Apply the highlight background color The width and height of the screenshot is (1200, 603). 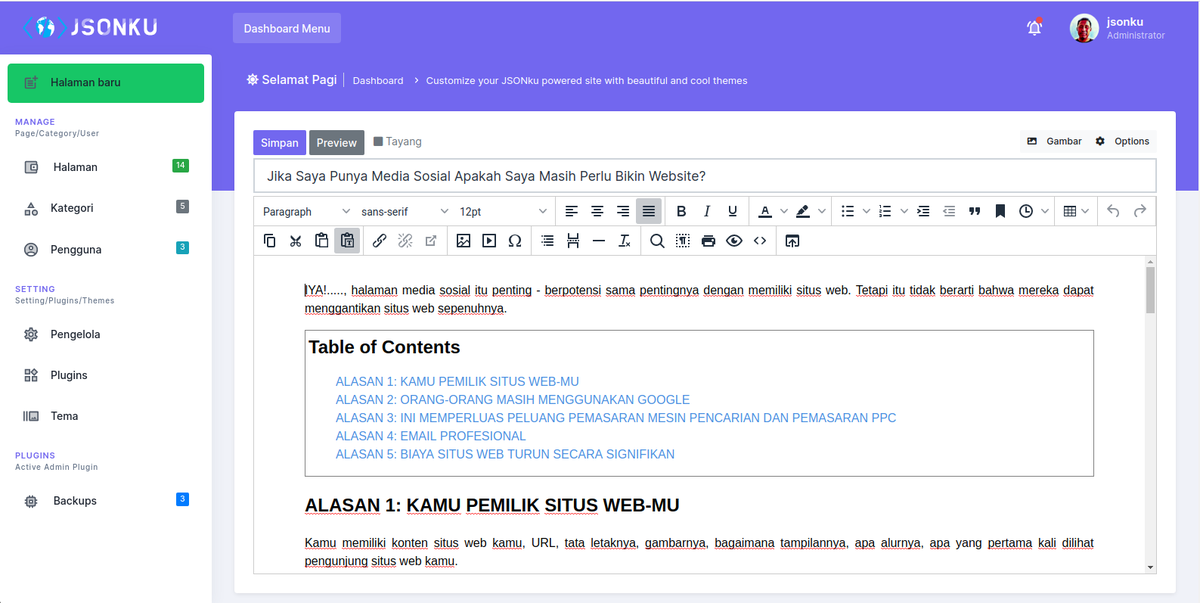(x=803, y=211)
